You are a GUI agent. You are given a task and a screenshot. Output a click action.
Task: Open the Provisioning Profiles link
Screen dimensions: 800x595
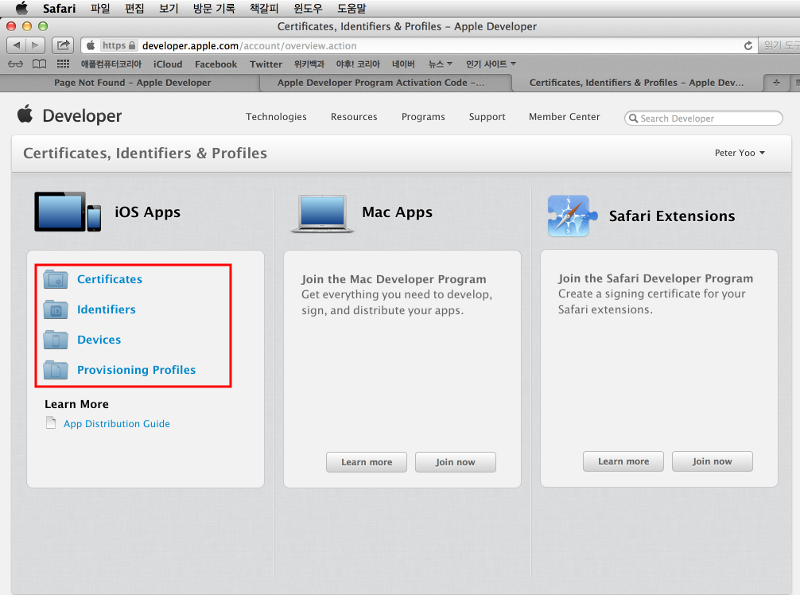(136, 369)
